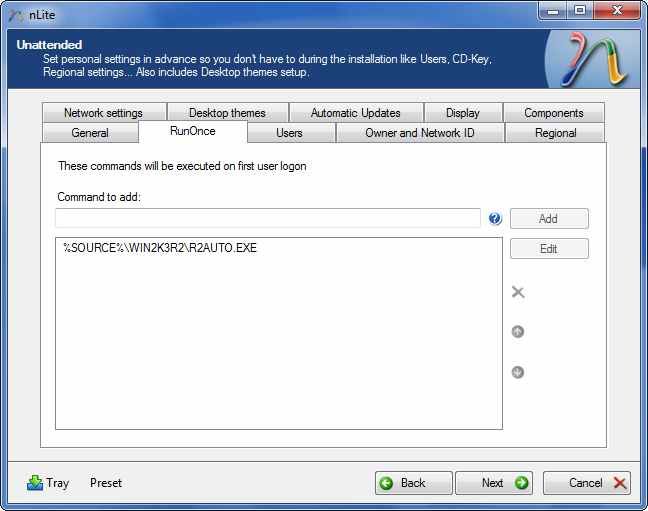
Task: Minimize the nLite window
Action: tap(553, 11)
